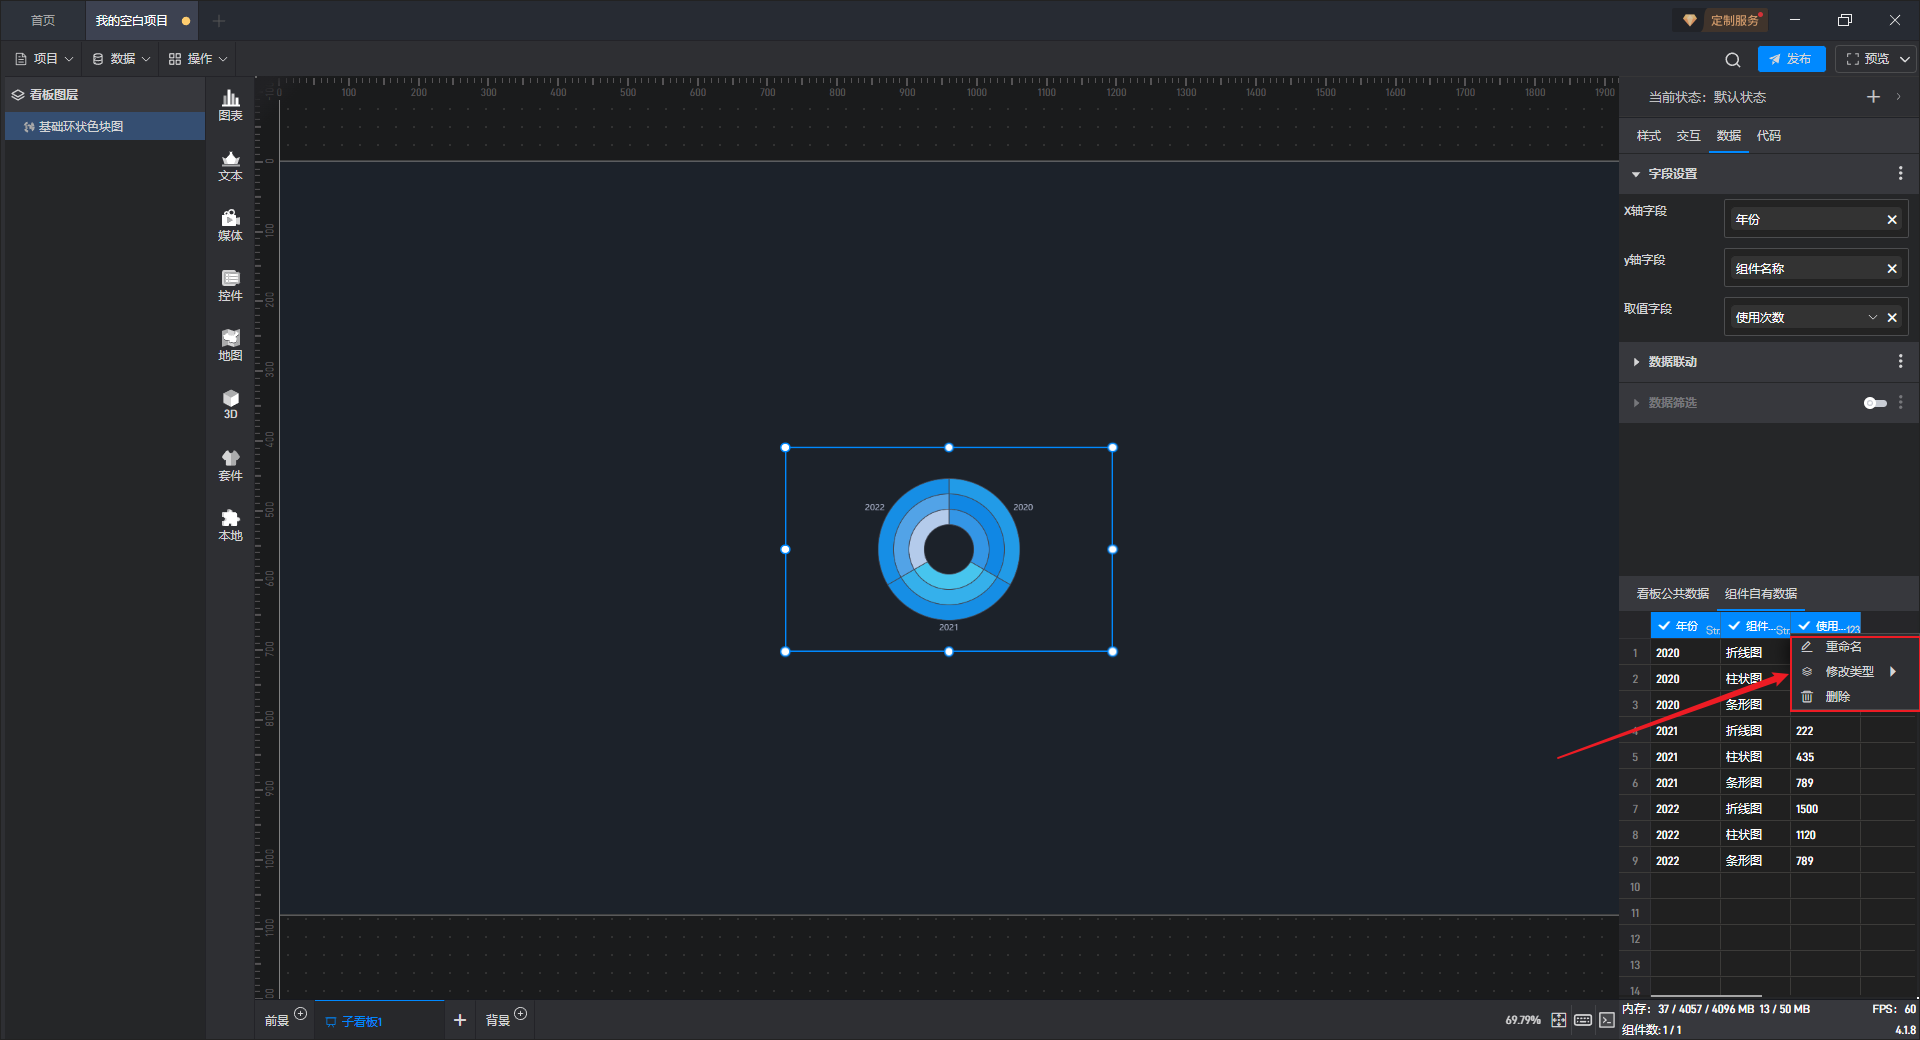Click the 发布 publish button
The height and width of the screenshot is (1040, 1920).
tap(1791, 59)
